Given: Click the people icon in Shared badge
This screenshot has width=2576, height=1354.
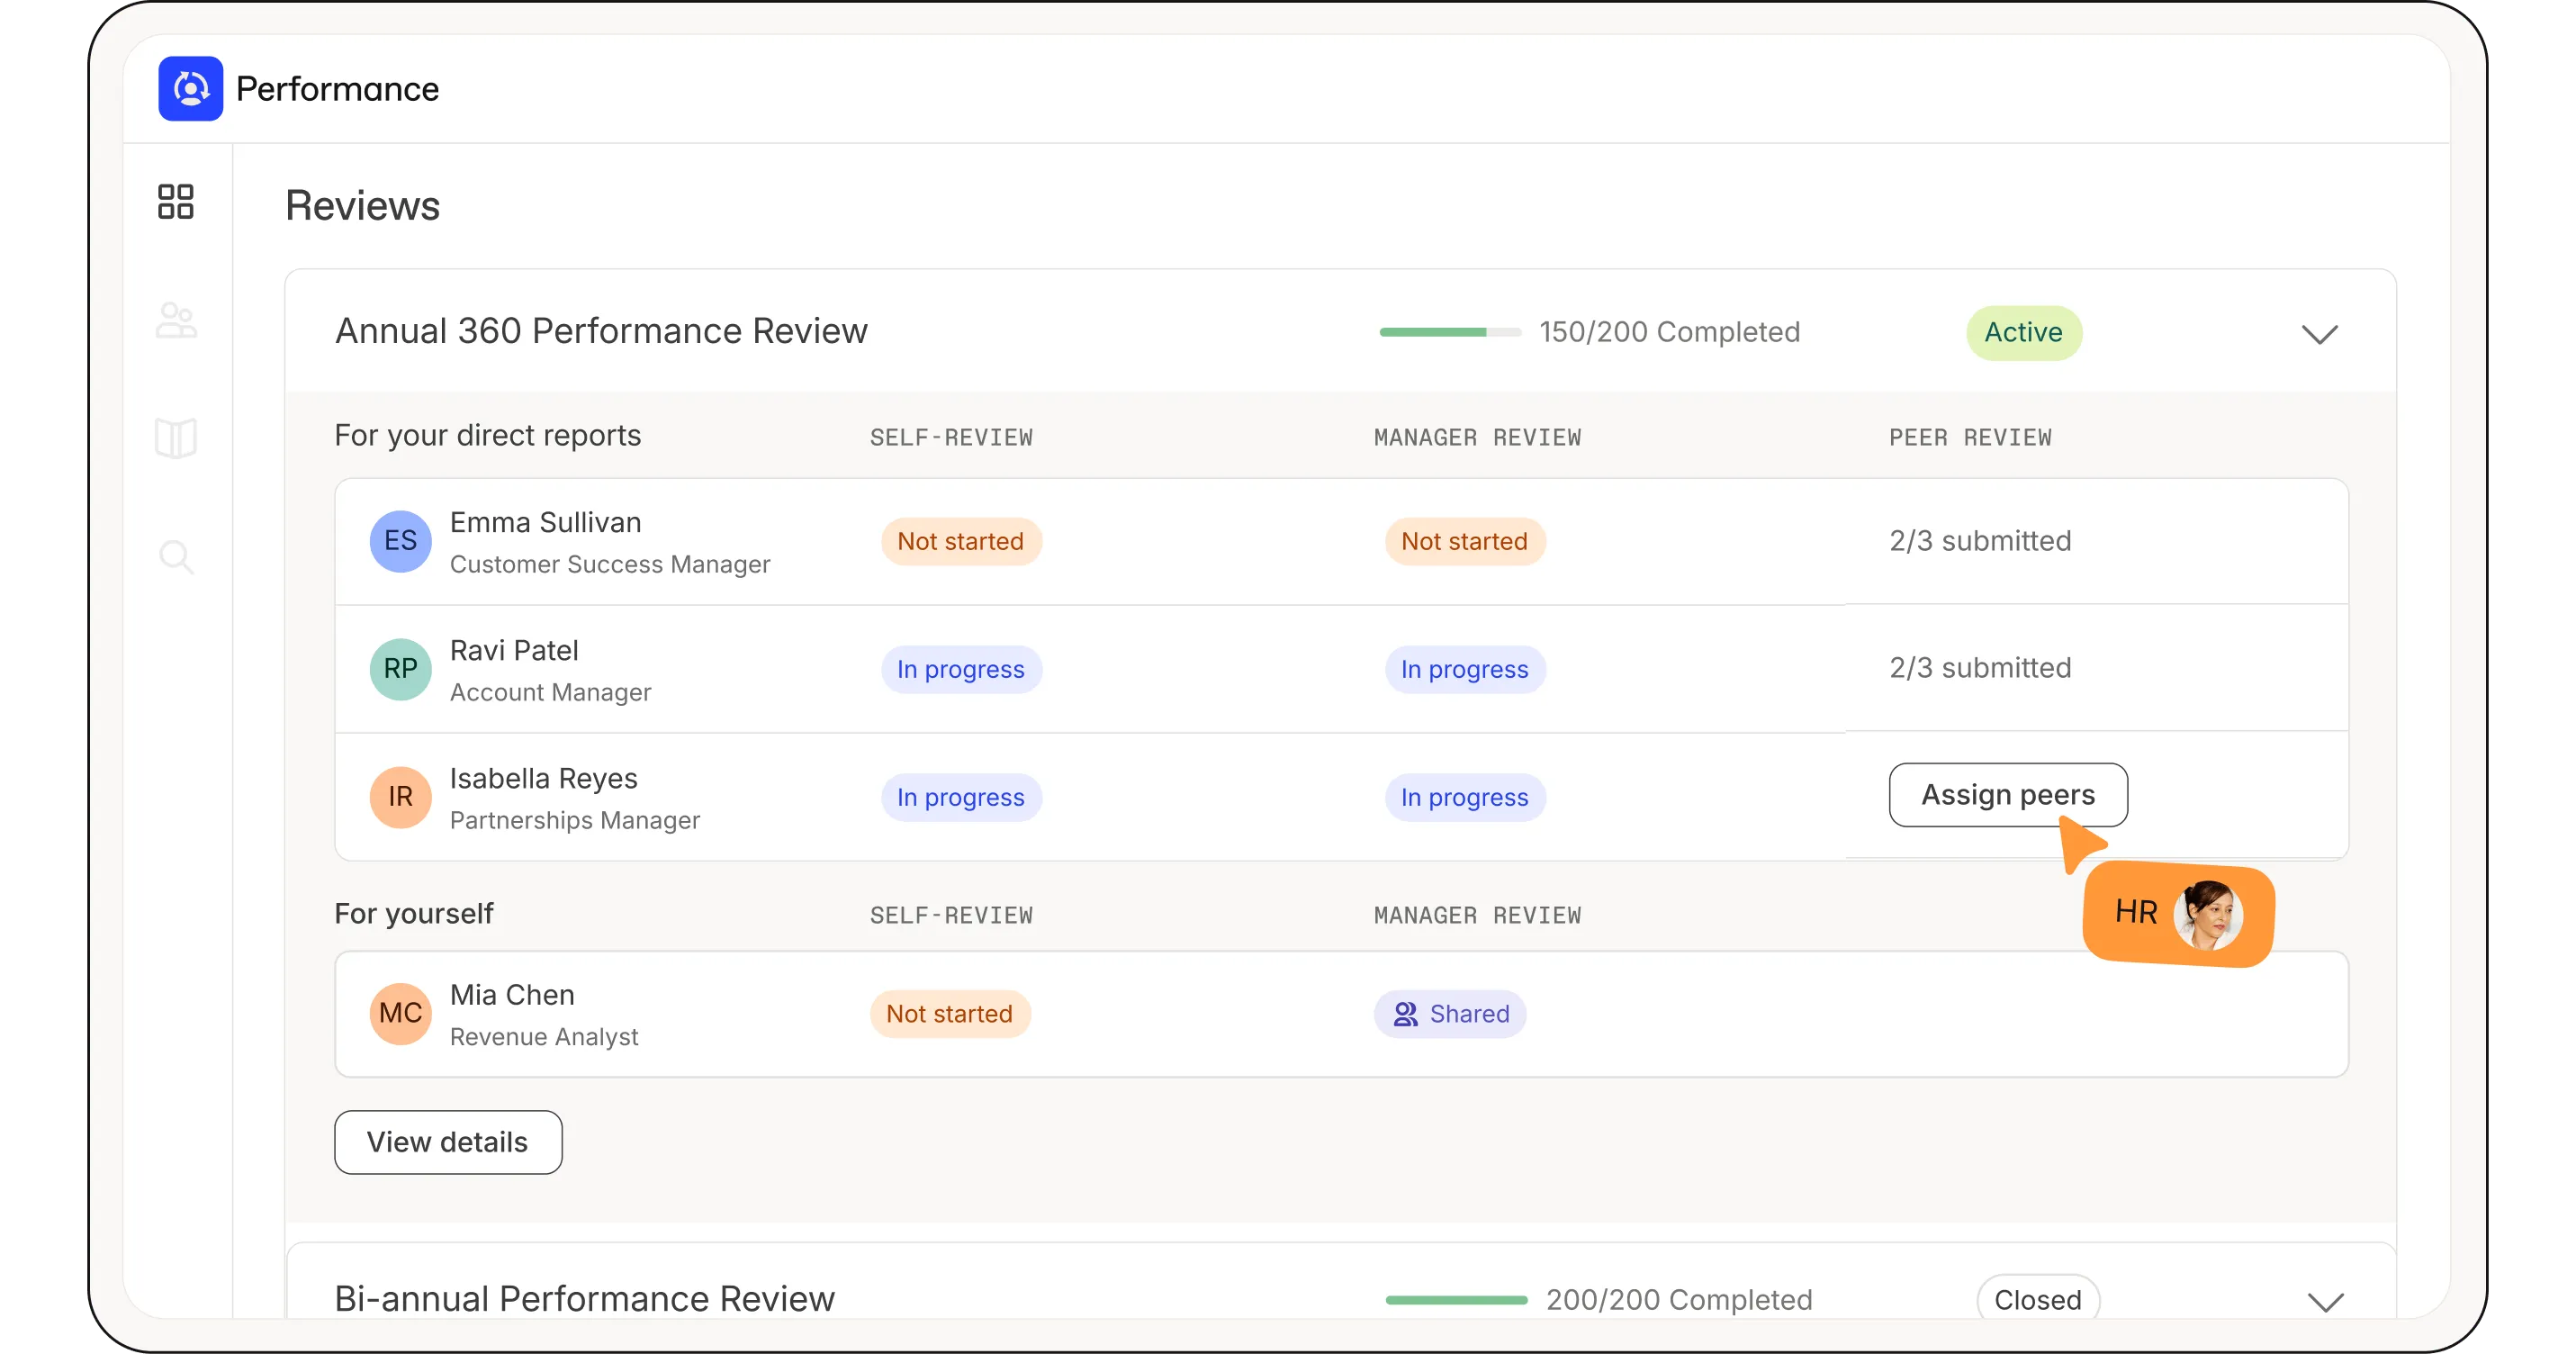Looking at the screenshot, I should click(x=1405, y=1014).
